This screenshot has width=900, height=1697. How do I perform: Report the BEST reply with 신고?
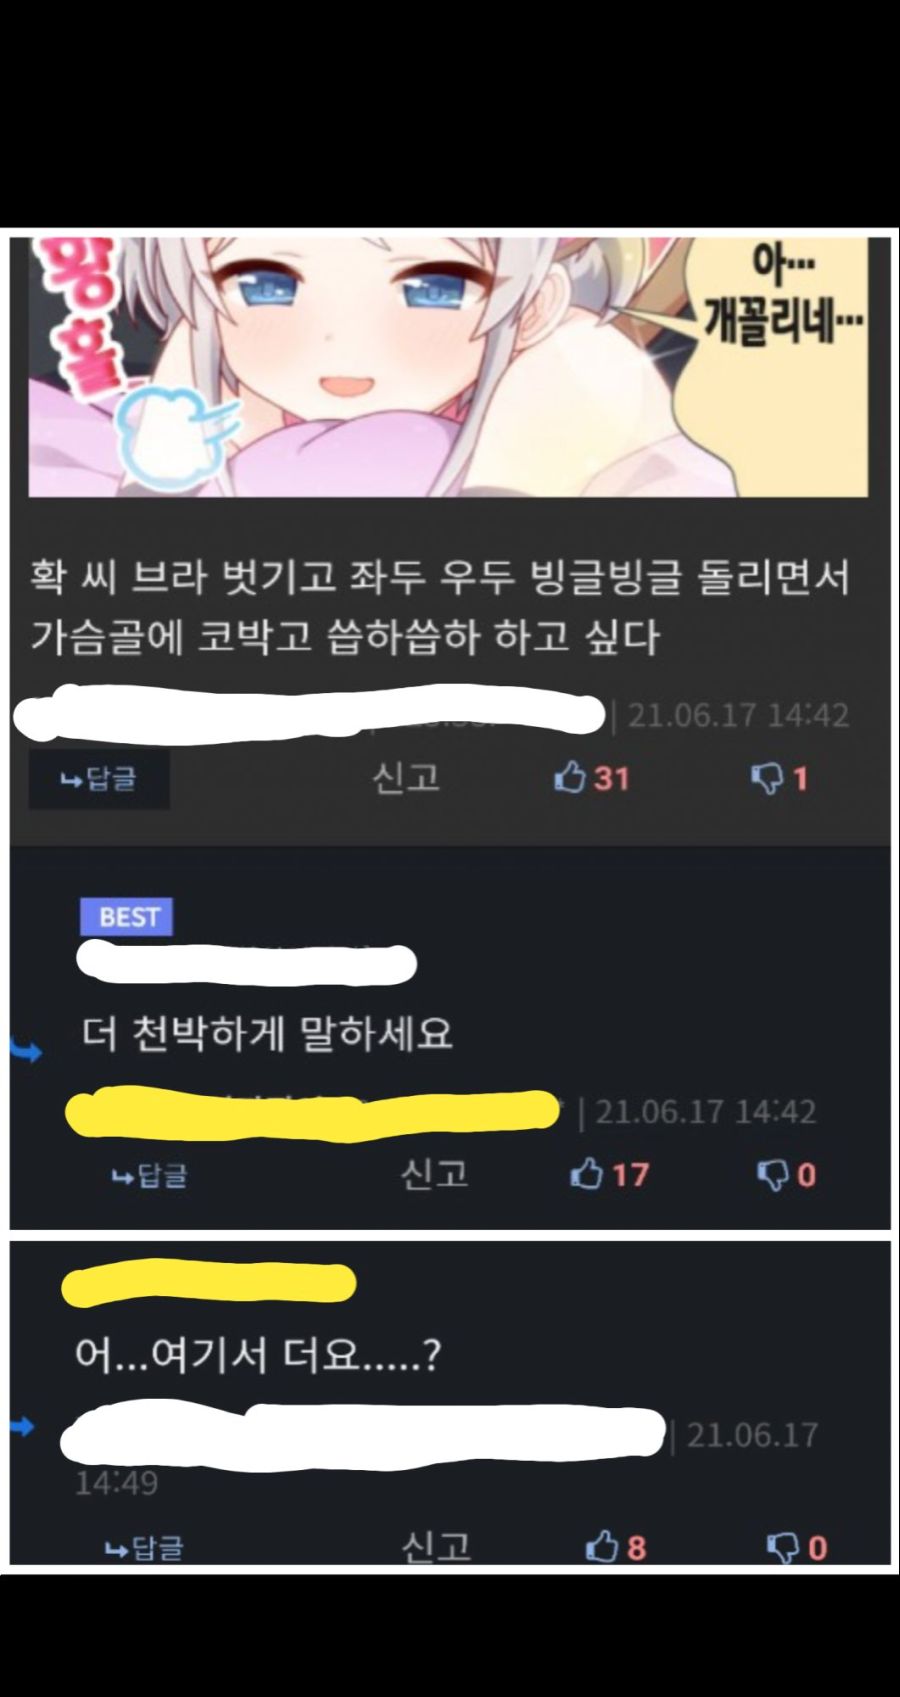click(x=435, y=1173)
